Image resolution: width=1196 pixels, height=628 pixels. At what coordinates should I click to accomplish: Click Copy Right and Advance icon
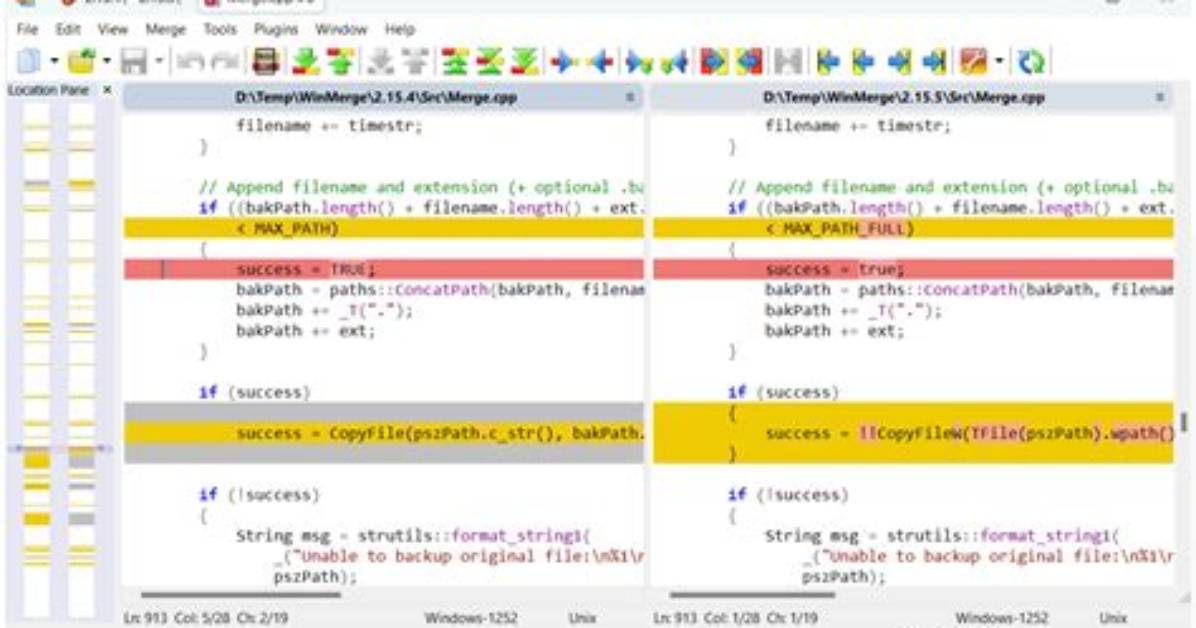pyautogui.click(x=639, y=61)
